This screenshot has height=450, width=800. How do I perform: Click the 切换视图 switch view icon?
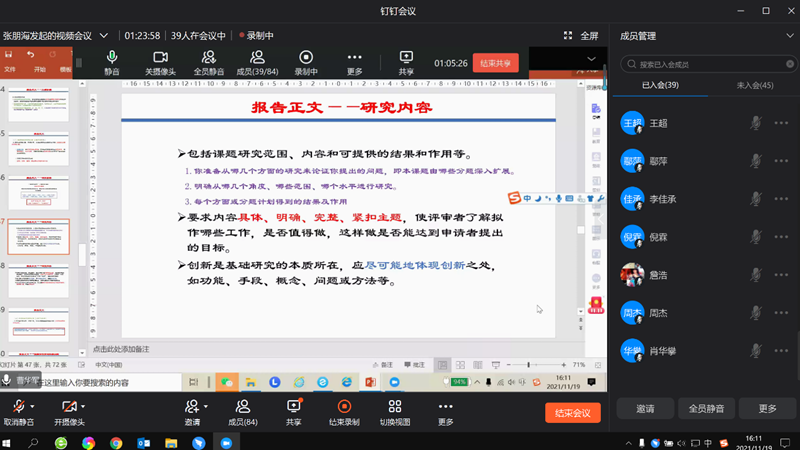(395, 407)
